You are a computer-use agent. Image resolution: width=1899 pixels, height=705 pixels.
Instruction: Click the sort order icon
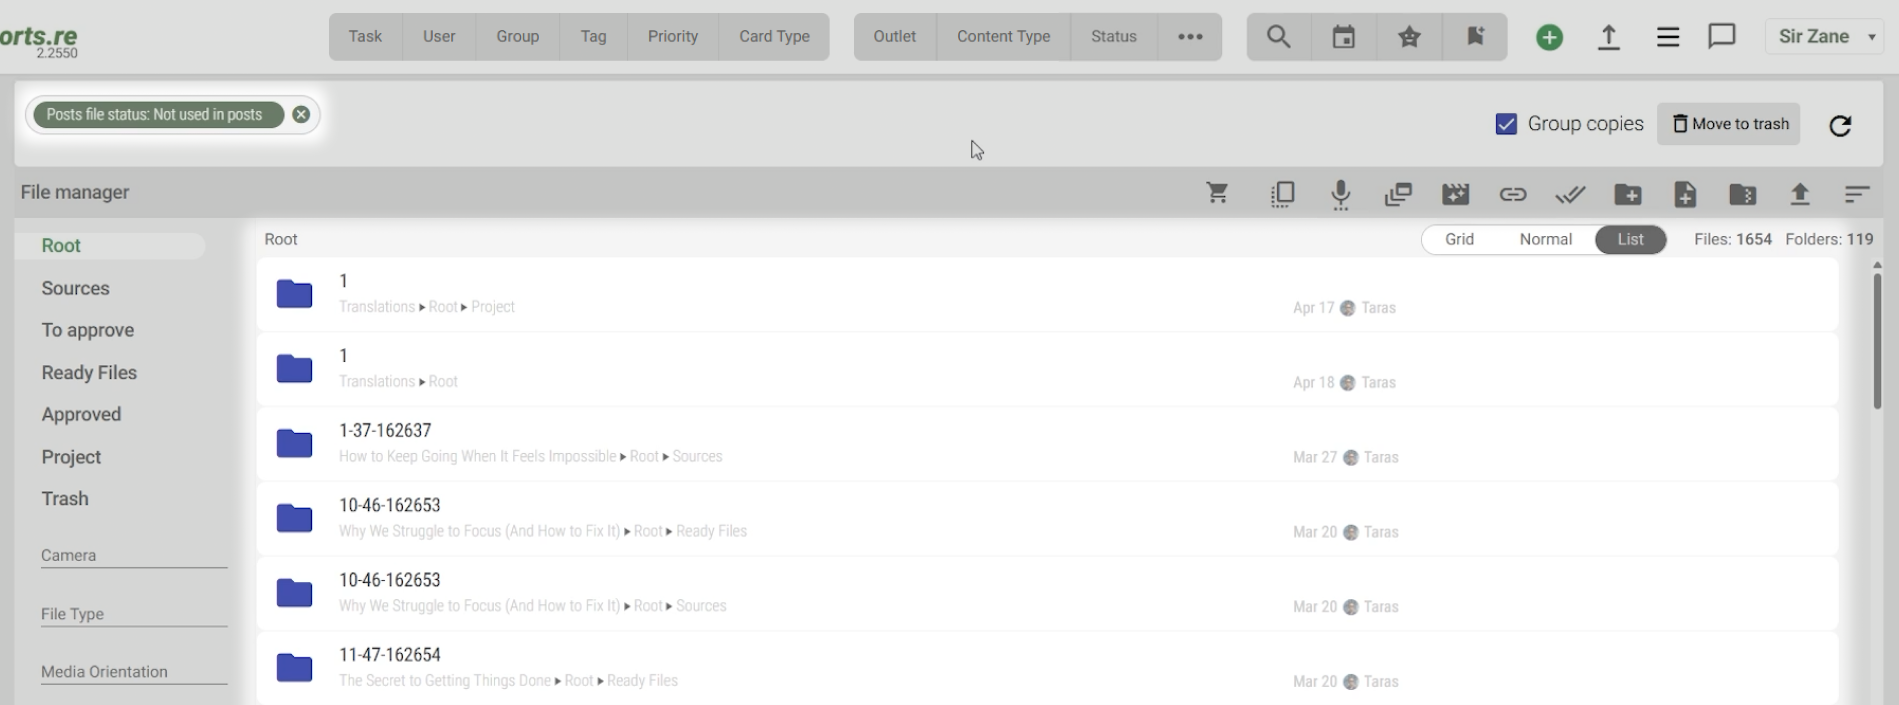(1857, 194)
